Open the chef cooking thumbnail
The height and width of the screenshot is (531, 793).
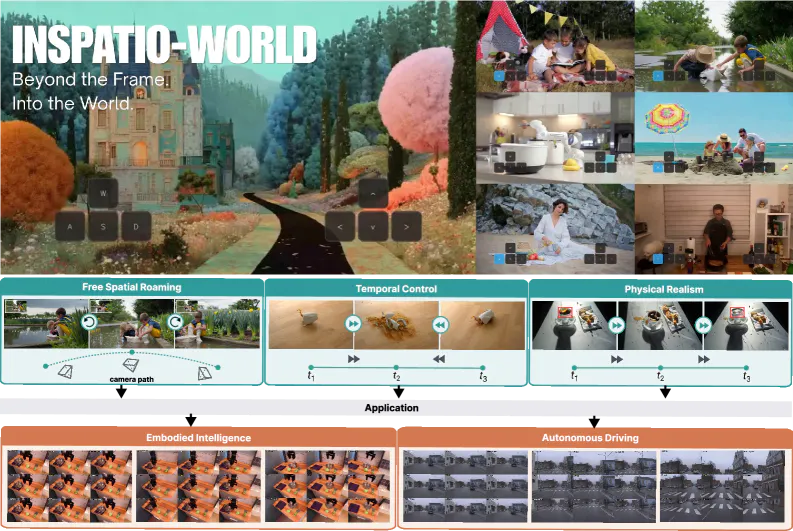pos(714,229)
